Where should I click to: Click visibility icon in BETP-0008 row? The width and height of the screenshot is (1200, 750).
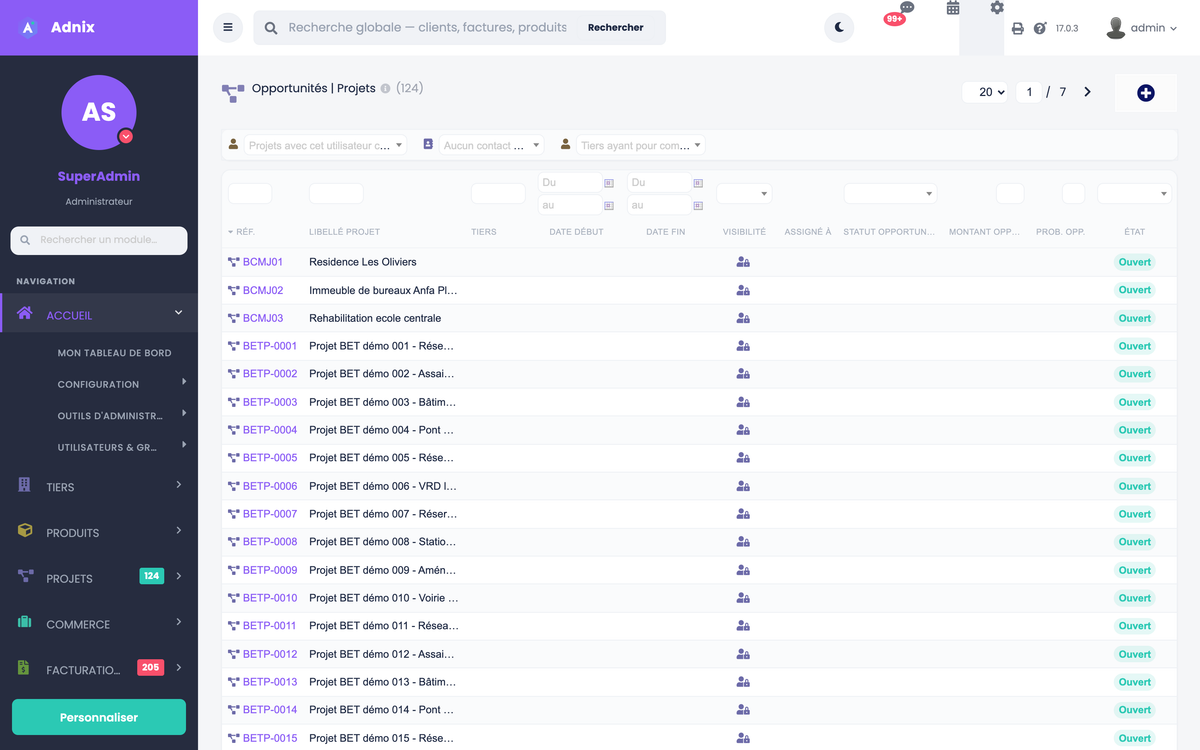pyautogui.click(x=743, y=542)
